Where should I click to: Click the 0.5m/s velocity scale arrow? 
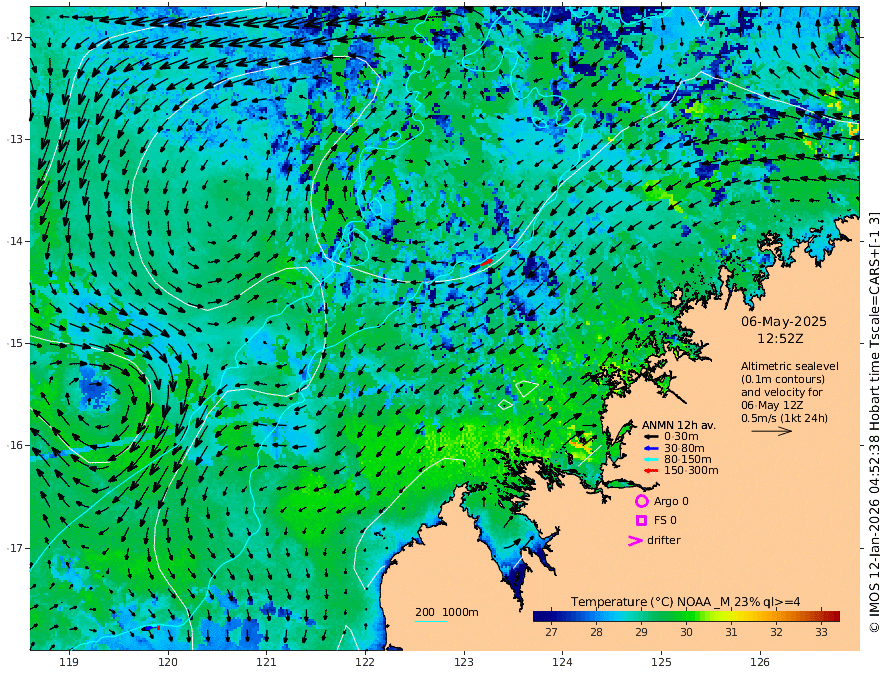[772, 431]
